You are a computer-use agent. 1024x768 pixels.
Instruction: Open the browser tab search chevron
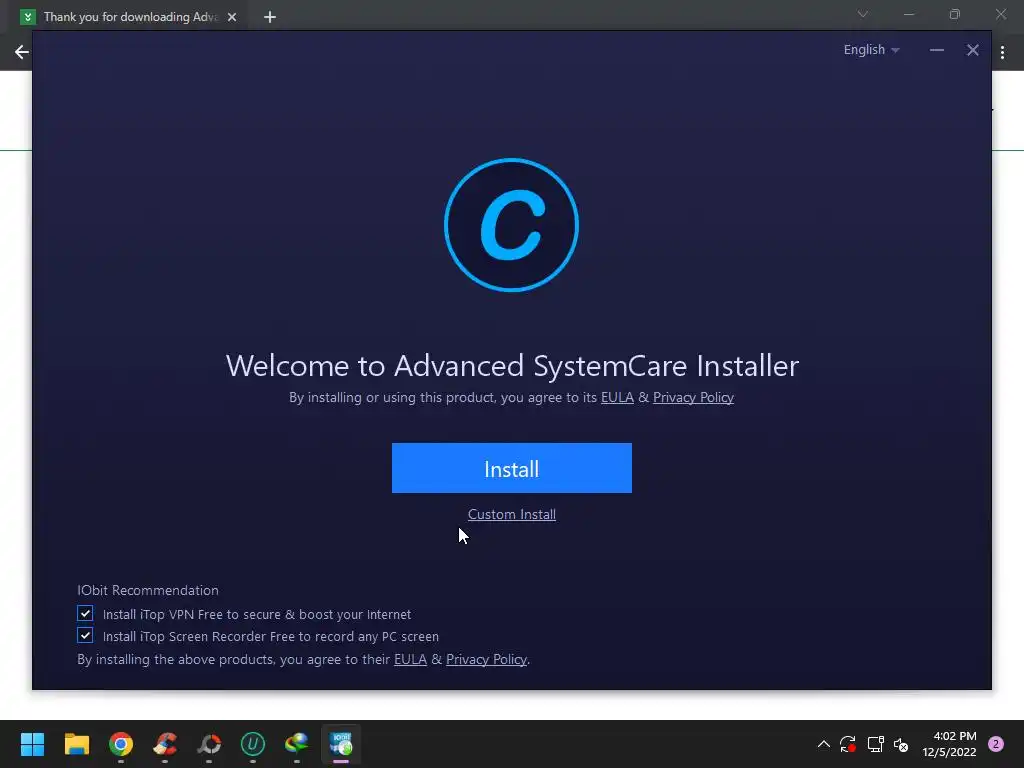[863, 14]
